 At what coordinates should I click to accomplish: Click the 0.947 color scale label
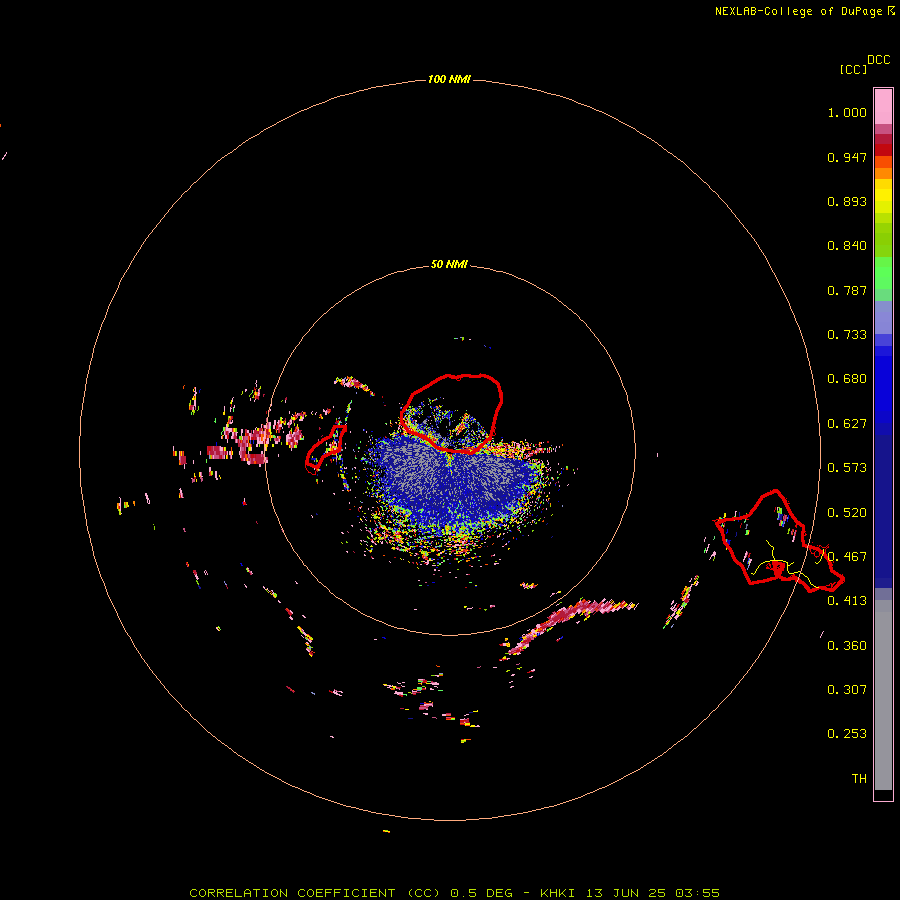[847, 157]
